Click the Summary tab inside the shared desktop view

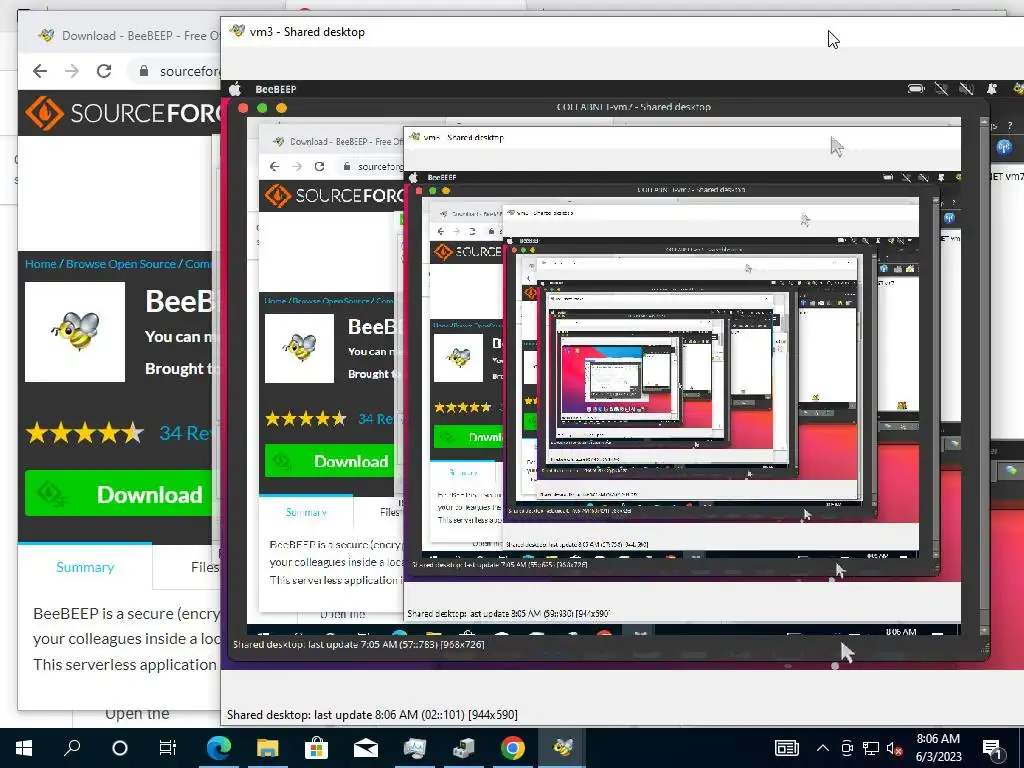[x=306, y=513]
